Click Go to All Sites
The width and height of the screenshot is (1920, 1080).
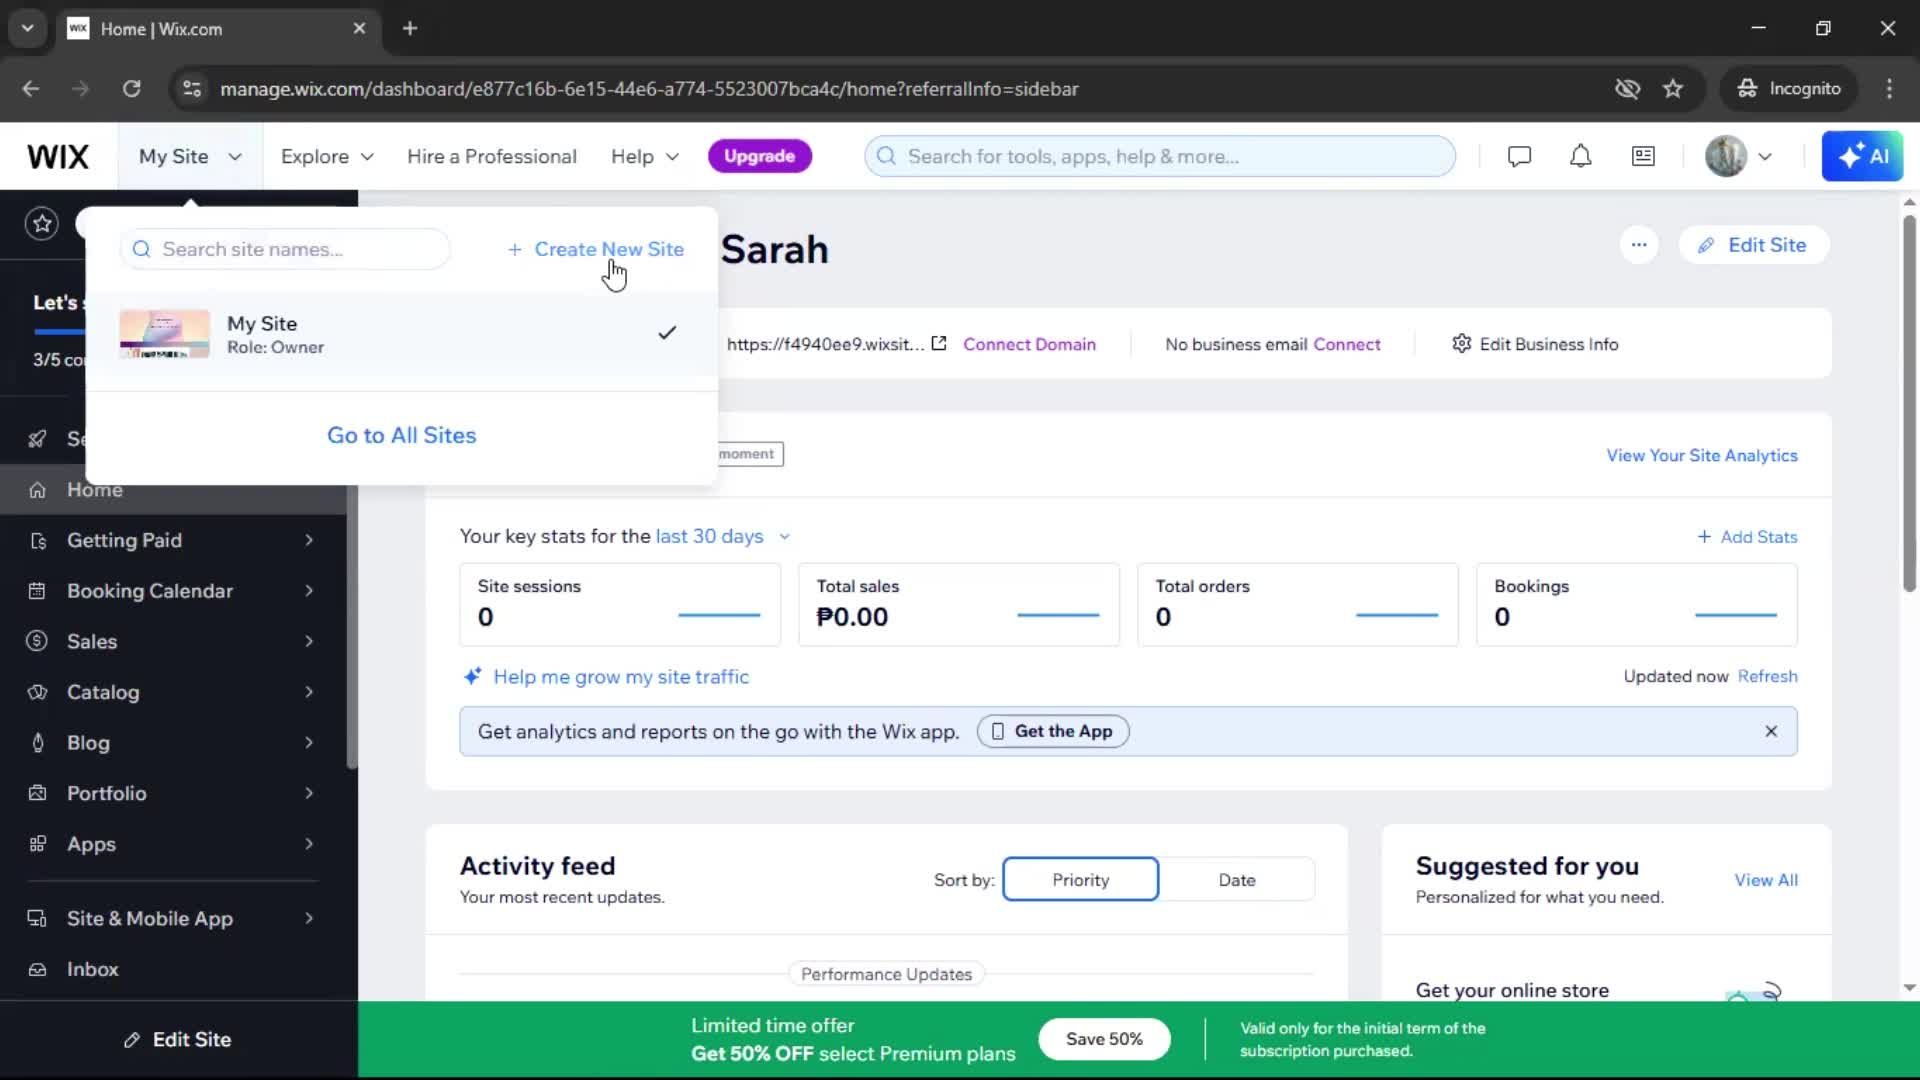pyautogui.click(x=401, y=435)
